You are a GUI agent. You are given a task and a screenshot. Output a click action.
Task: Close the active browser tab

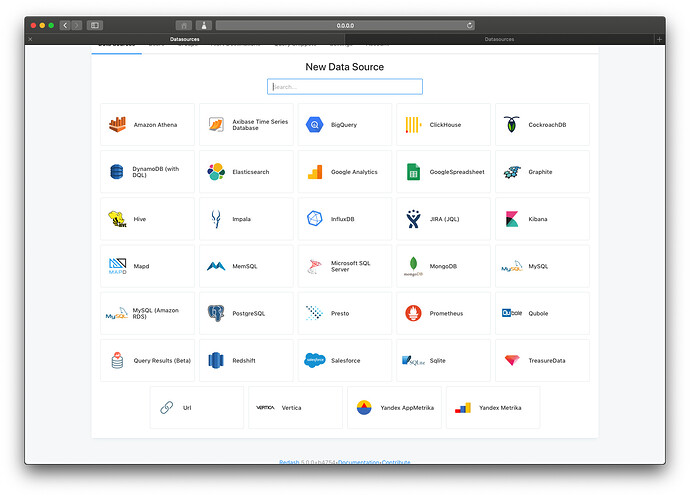pyautogui.click(x=30, y=39)
